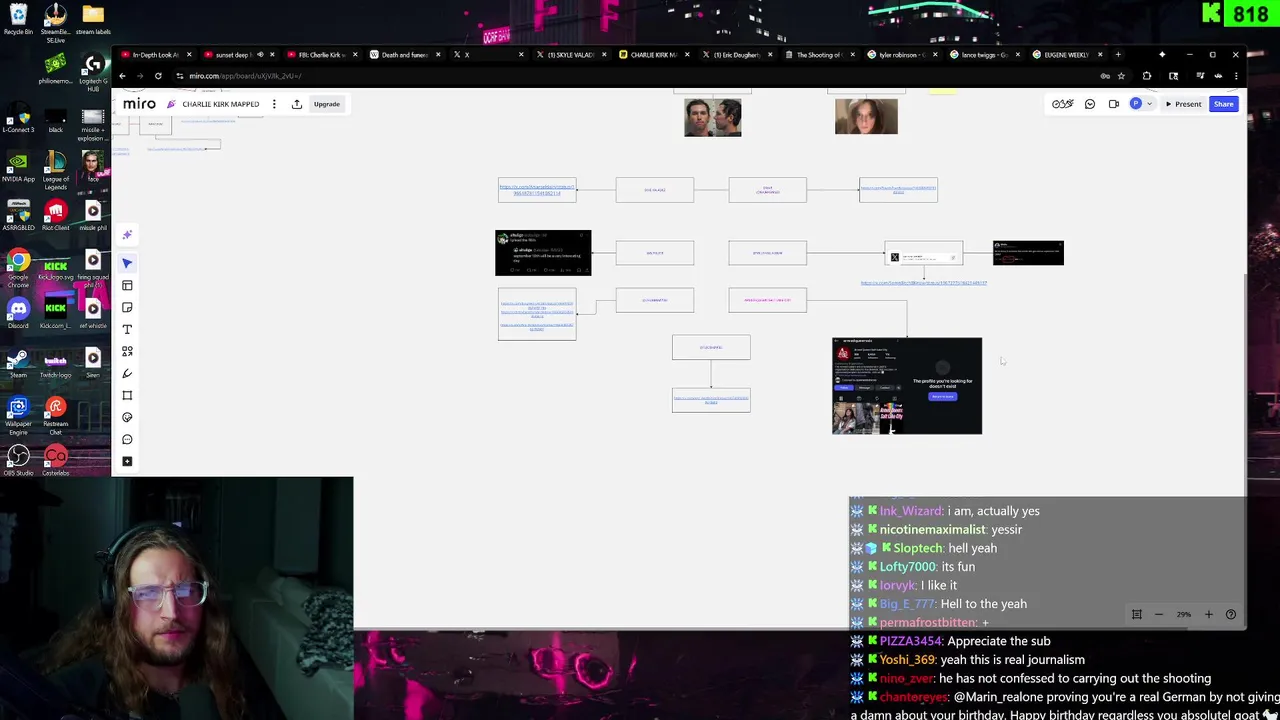
Task: Click the two men photo thumbnail
Action: click(713, 117)
